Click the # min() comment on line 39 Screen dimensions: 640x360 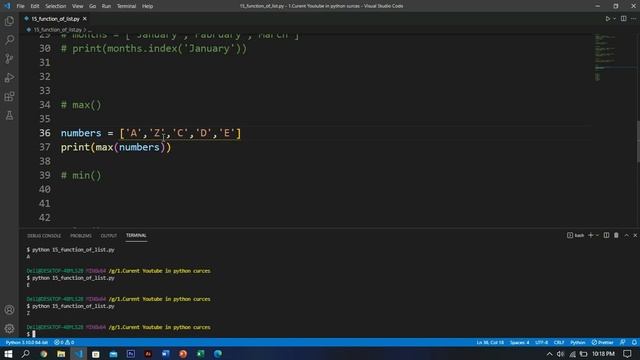81,176
